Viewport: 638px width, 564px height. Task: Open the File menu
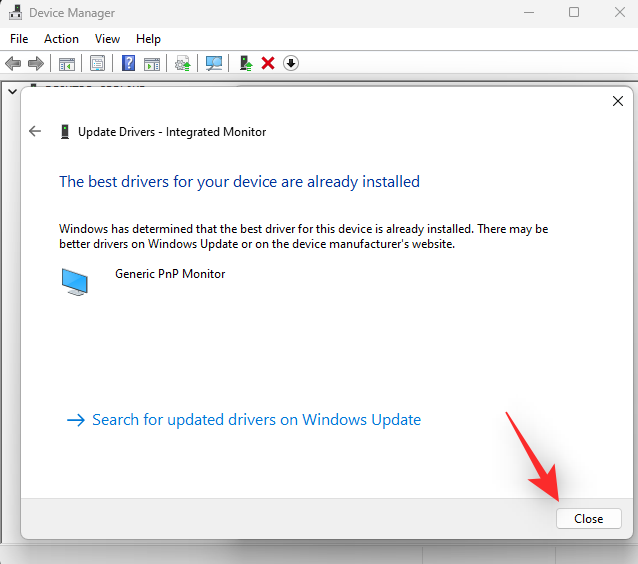[x=20, y=39]
